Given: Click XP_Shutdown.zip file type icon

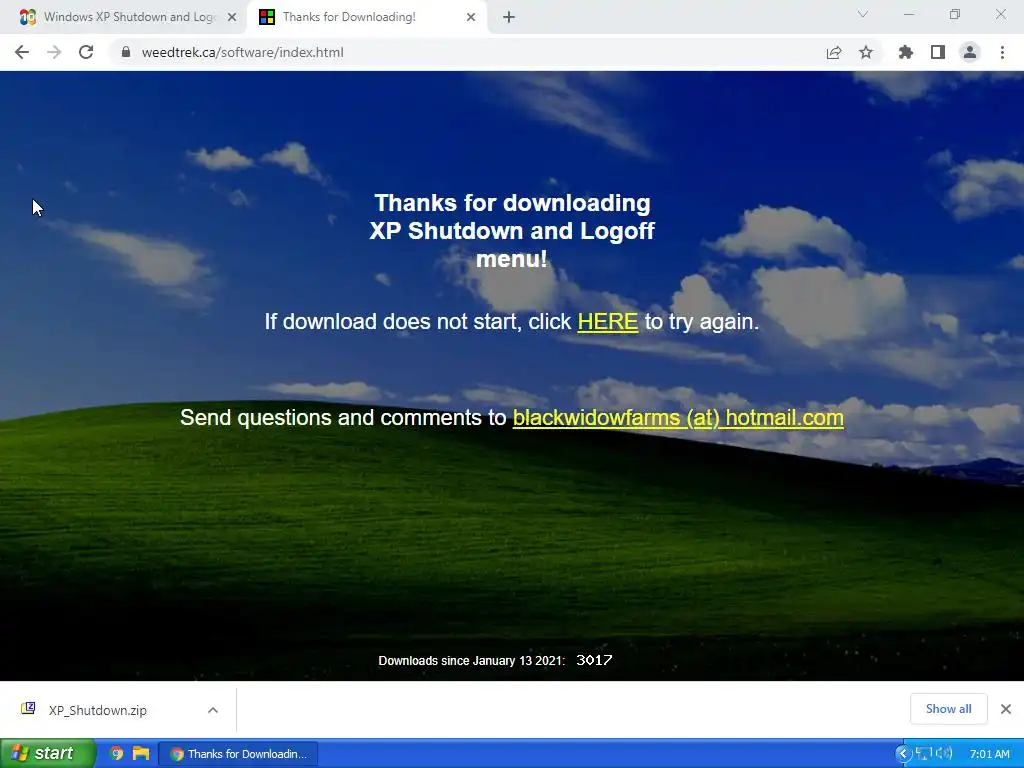Looking at the screenshot, I should (x=28, y=709).
